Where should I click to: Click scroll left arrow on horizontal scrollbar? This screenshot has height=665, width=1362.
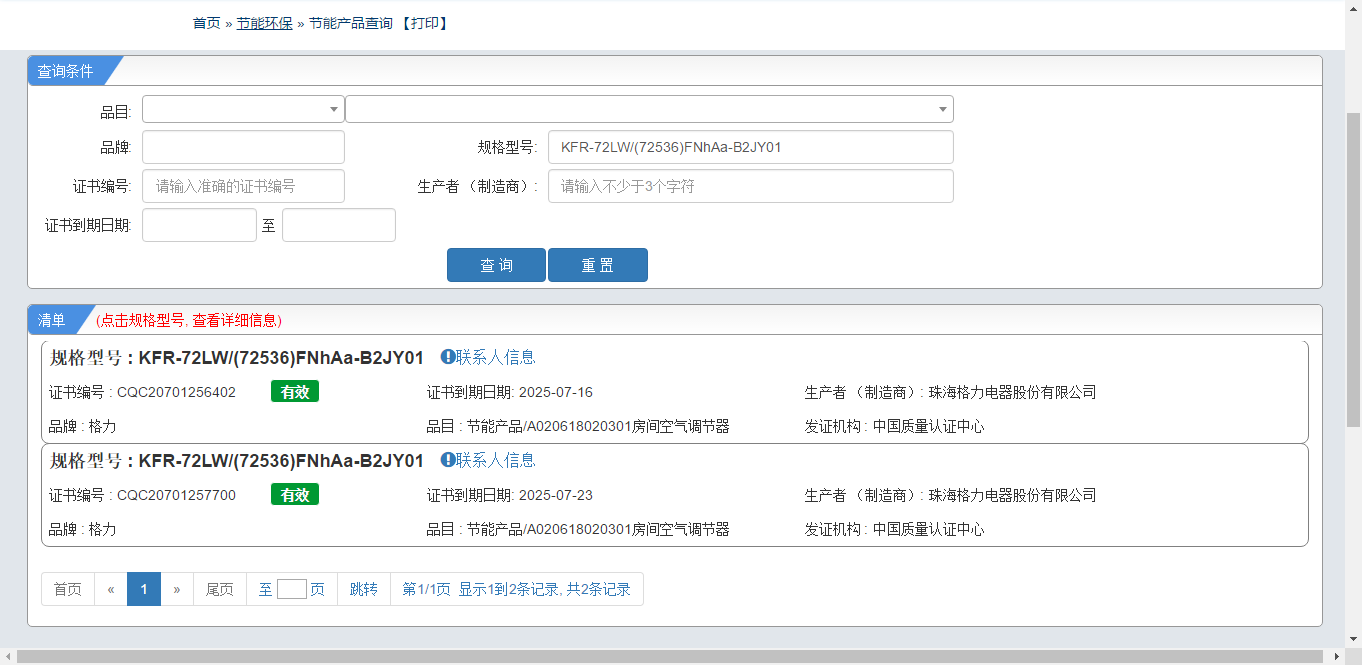coord(8,656)
